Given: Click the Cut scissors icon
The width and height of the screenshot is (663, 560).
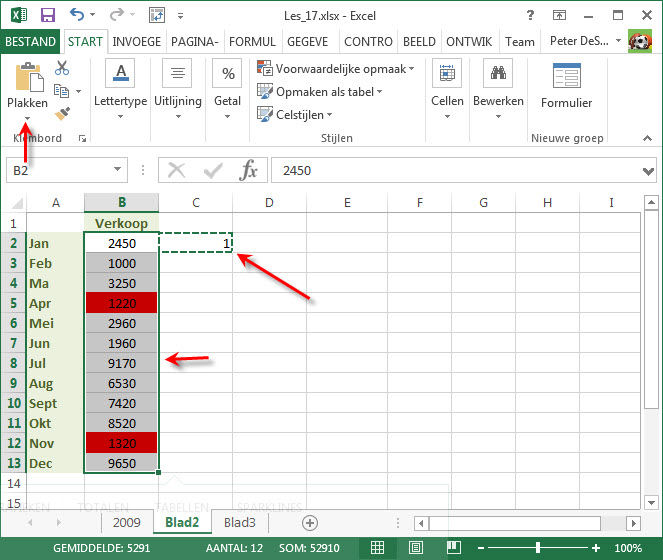Looking at the screenshot, I should [62, 68].
